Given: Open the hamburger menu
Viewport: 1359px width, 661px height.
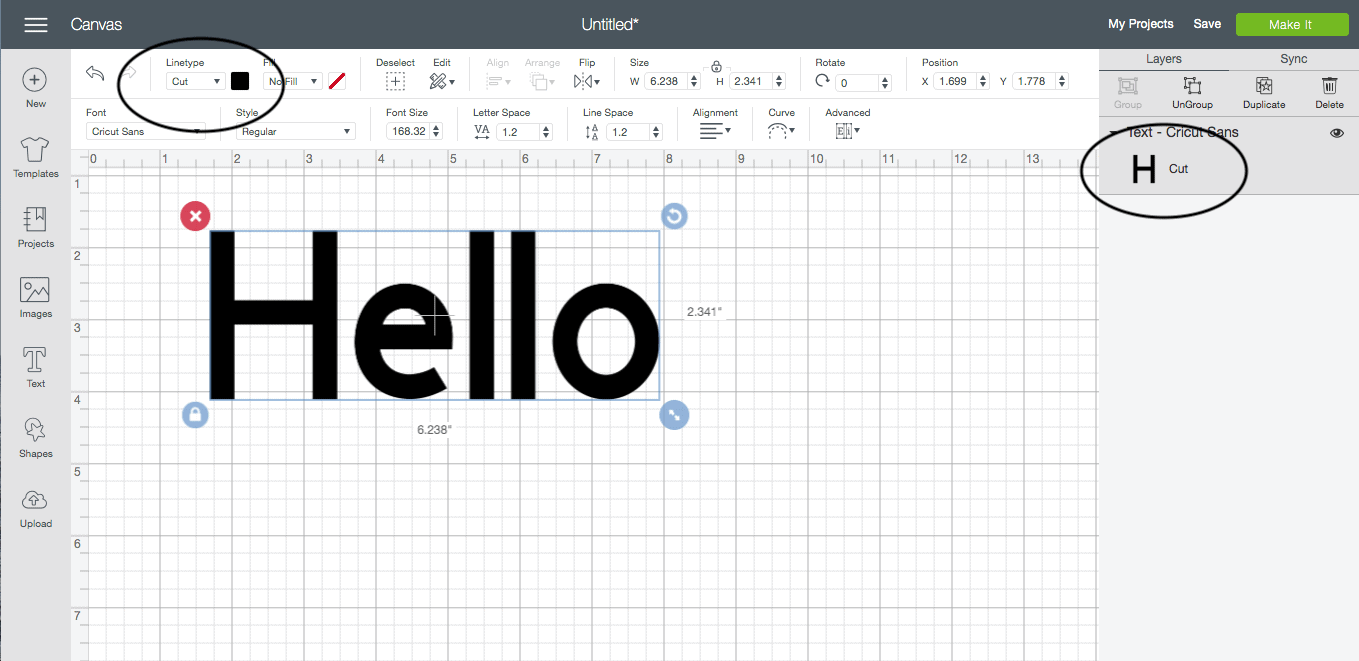Looking at the screenshot, I should click(36, 25).
